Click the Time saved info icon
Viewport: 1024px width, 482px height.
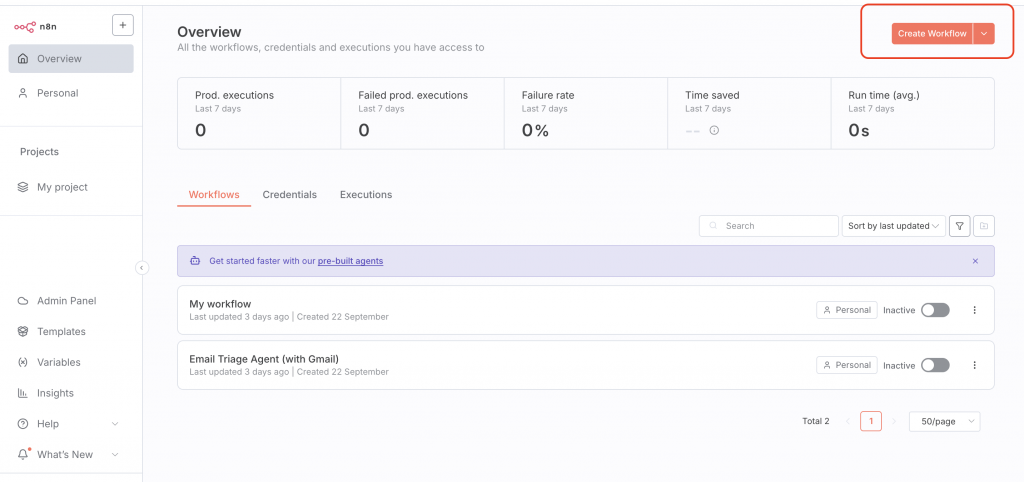pos(714,130)
